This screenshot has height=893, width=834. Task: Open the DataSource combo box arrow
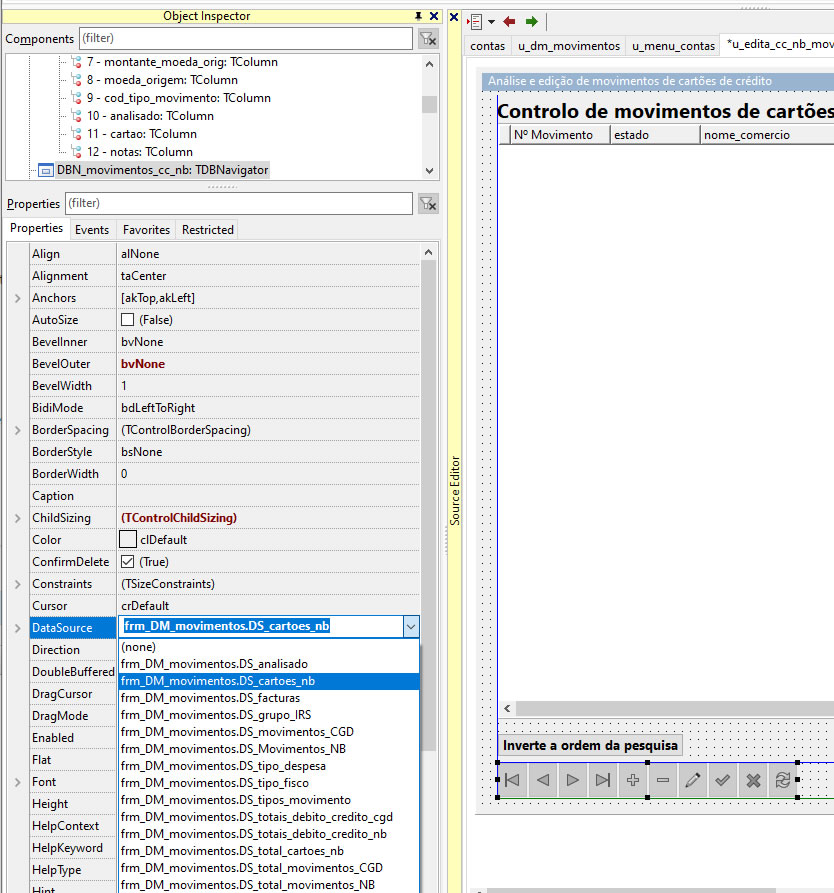coord(410,627)
